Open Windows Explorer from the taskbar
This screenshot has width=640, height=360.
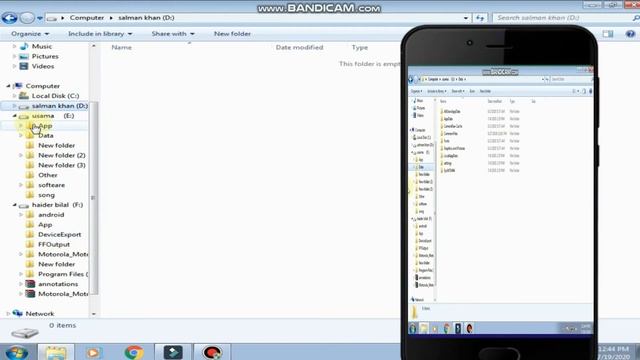pyautogui.click(x=56, y=352)
